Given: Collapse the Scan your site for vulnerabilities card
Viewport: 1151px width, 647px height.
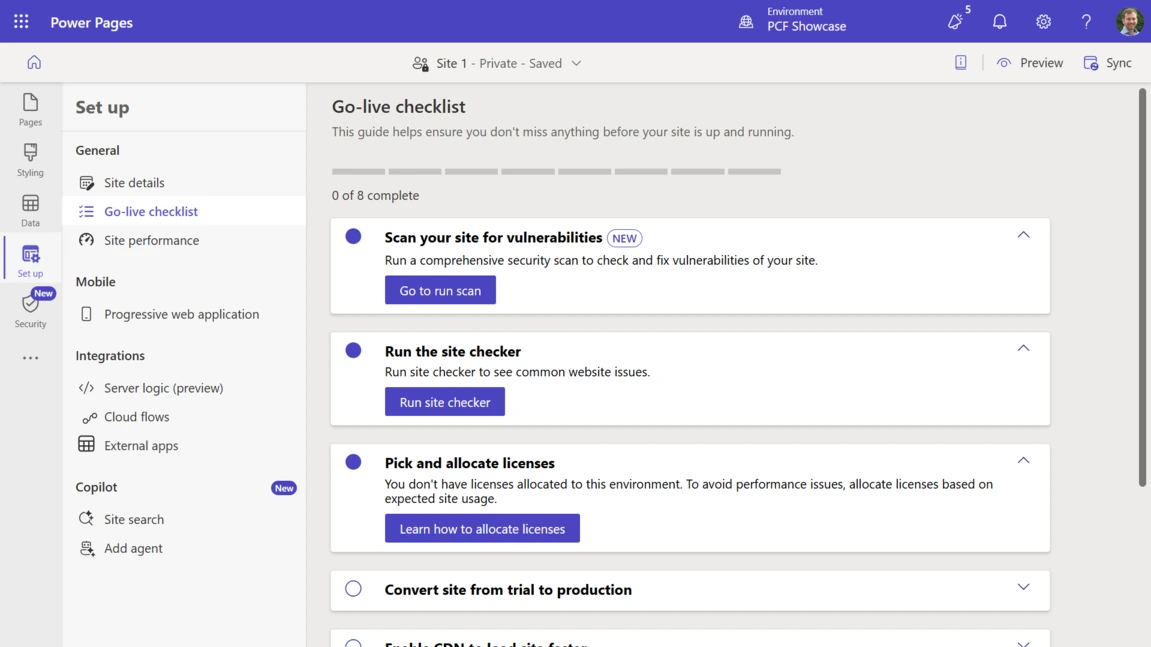Looking at the screenshot, I should [1023, 234].
